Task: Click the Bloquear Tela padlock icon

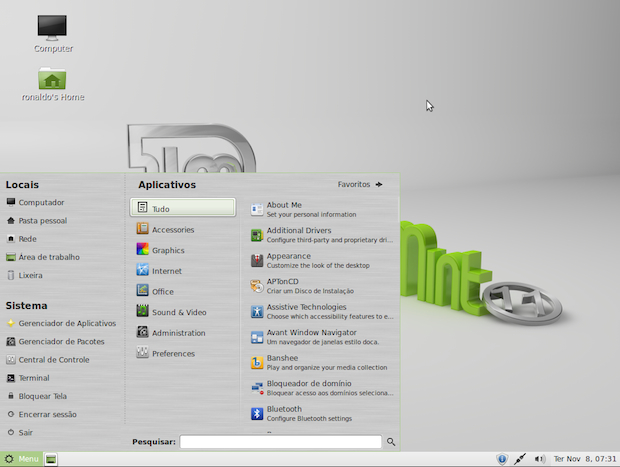Action: [11, 396]
